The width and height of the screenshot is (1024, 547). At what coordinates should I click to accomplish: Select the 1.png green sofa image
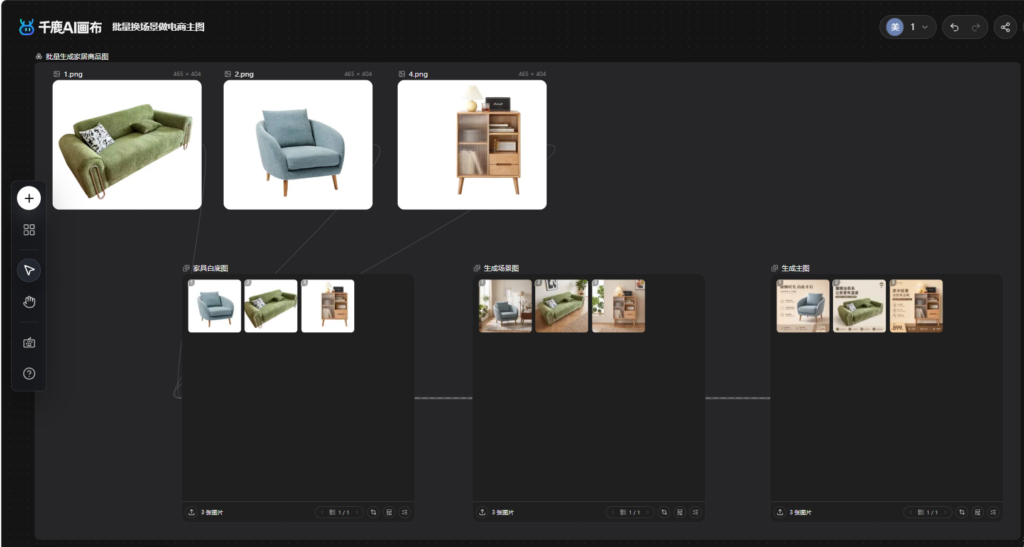(127, 145)
